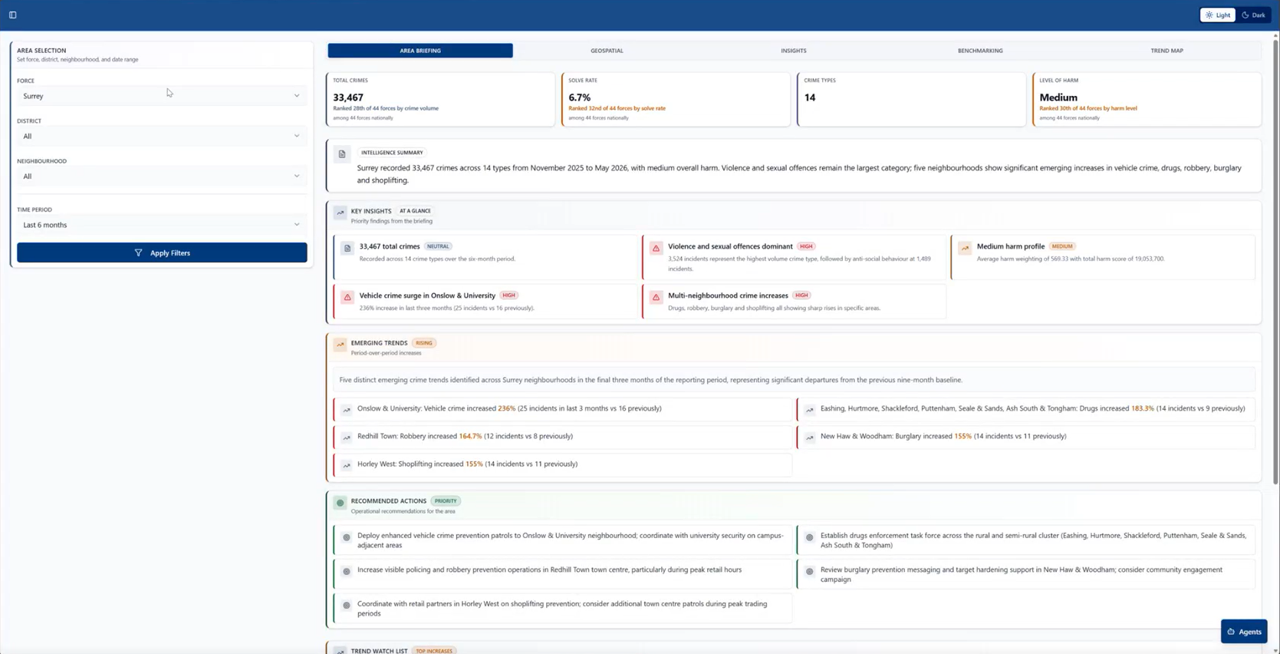Open the Trend Map tab

click(1167, 50)
